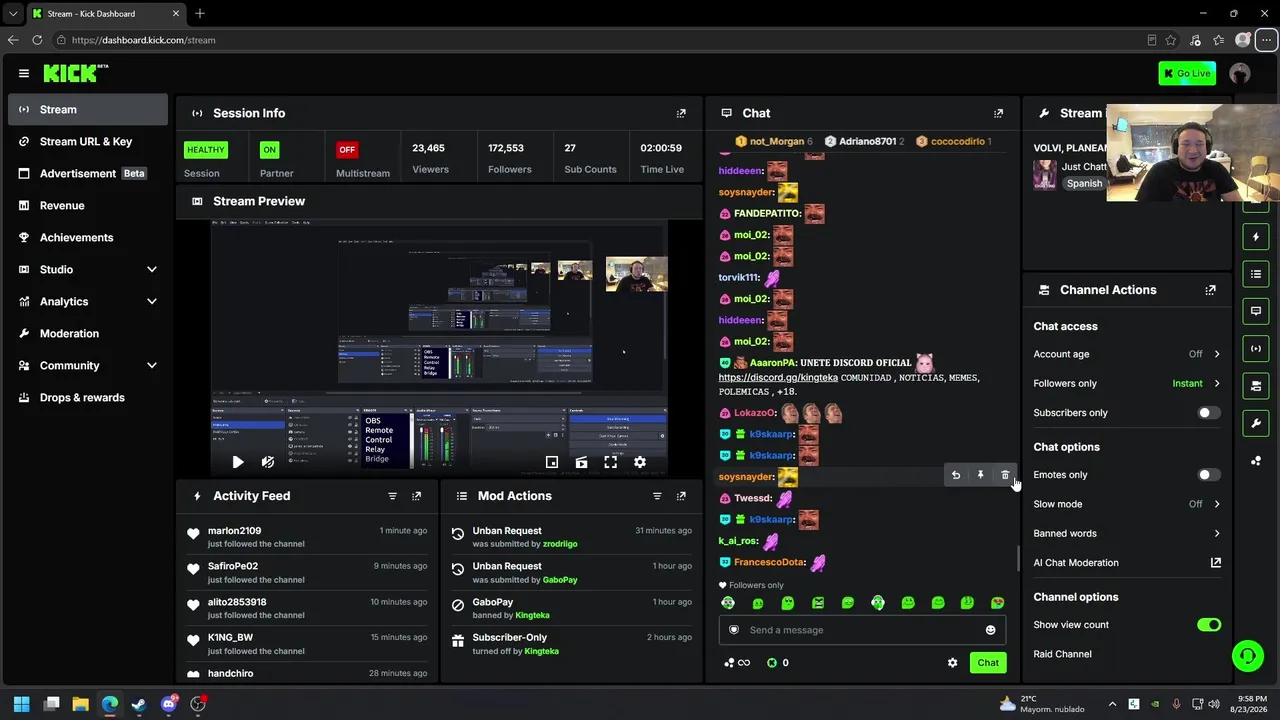Viewport: 1280px width, 720px height.
Task: Toggle Session Info widget in side rail
Action: pos(1256,348)
